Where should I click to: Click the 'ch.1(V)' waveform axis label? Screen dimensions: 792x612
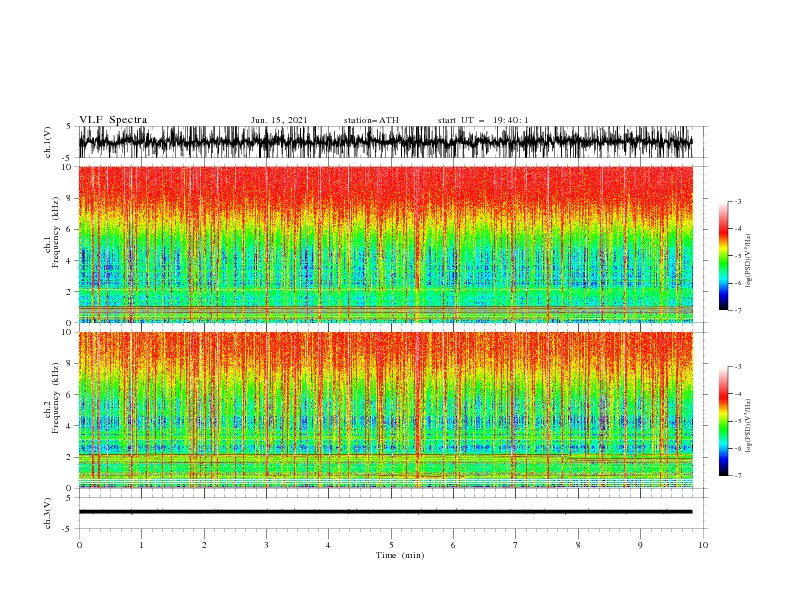tap(48, 142)
